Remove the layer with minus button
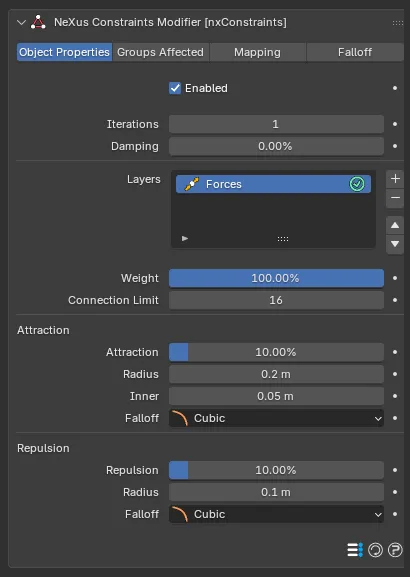Image resolution: width=410 pixels, height=577 pixels. (x=395, y=198)
